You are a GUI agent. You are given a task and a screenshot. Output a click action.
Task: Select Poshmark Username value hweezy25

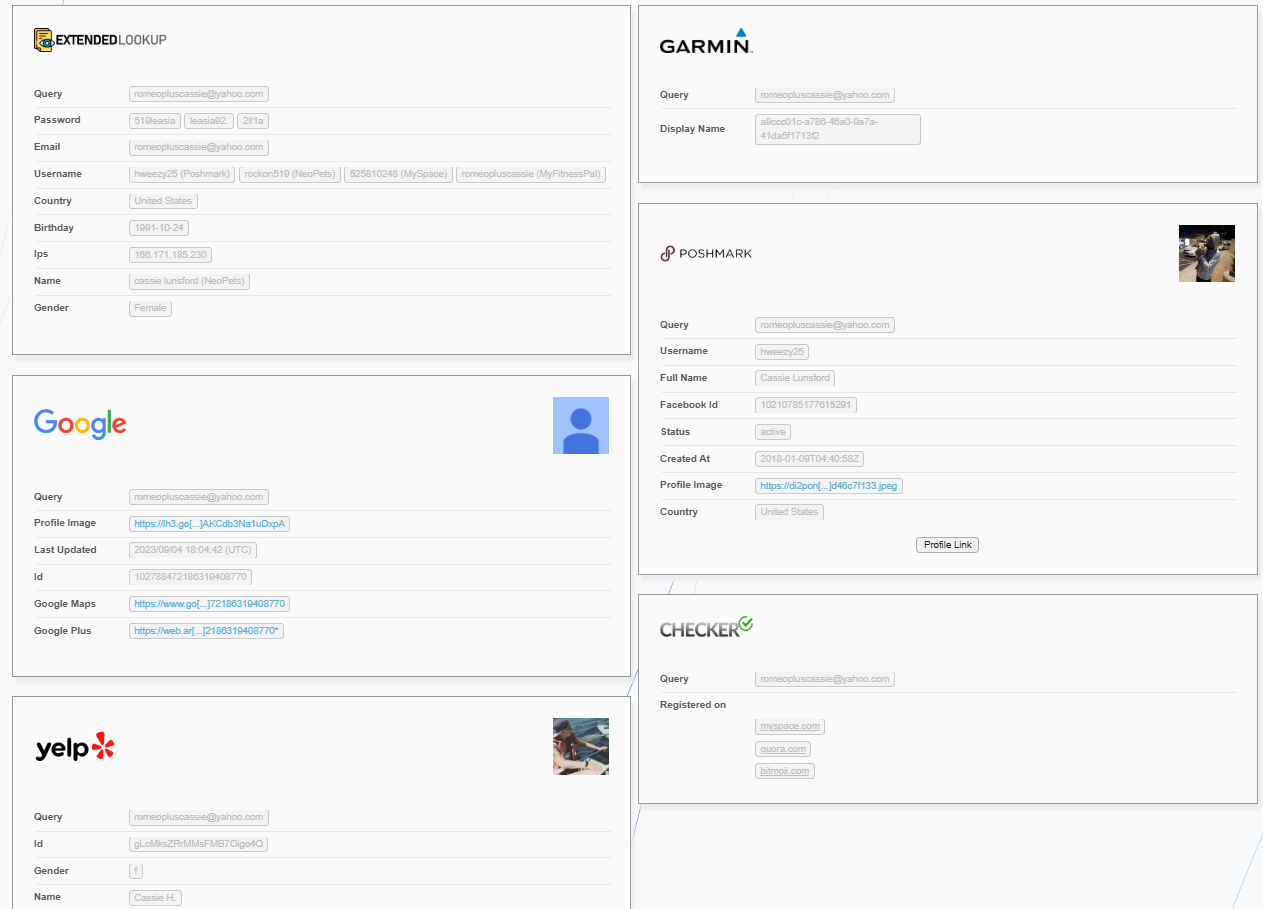click(782, 352)
